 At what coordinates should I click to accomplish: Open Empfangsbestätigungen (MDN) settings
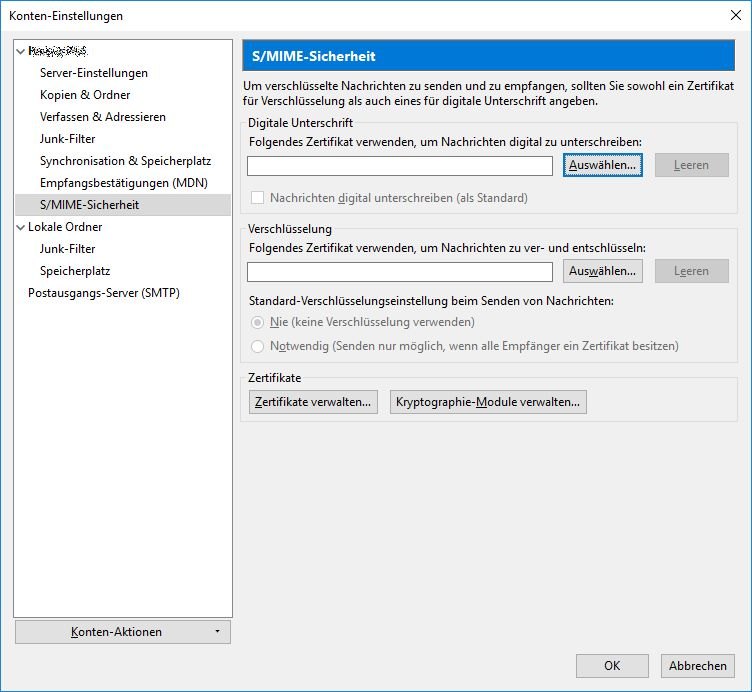pyautogui.click(x=123, y=183)
